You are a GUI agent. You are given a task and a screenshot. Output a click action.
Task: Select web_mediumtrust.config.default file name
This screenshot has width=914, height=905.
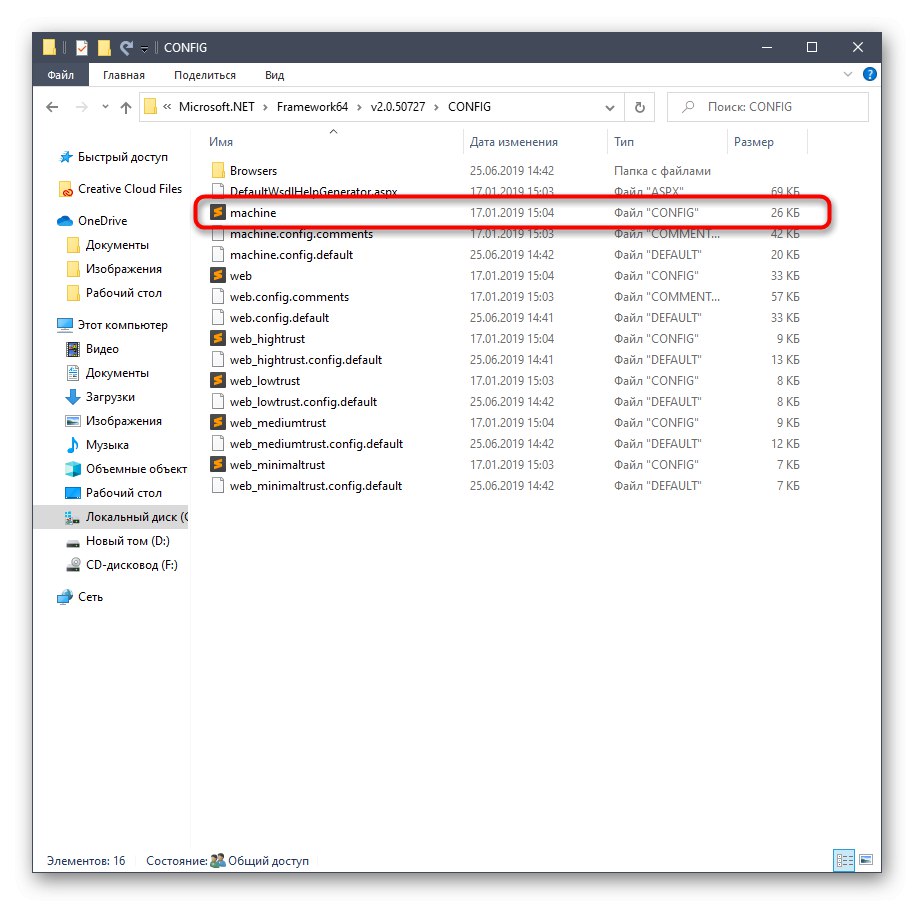click(x=316, y=444)
